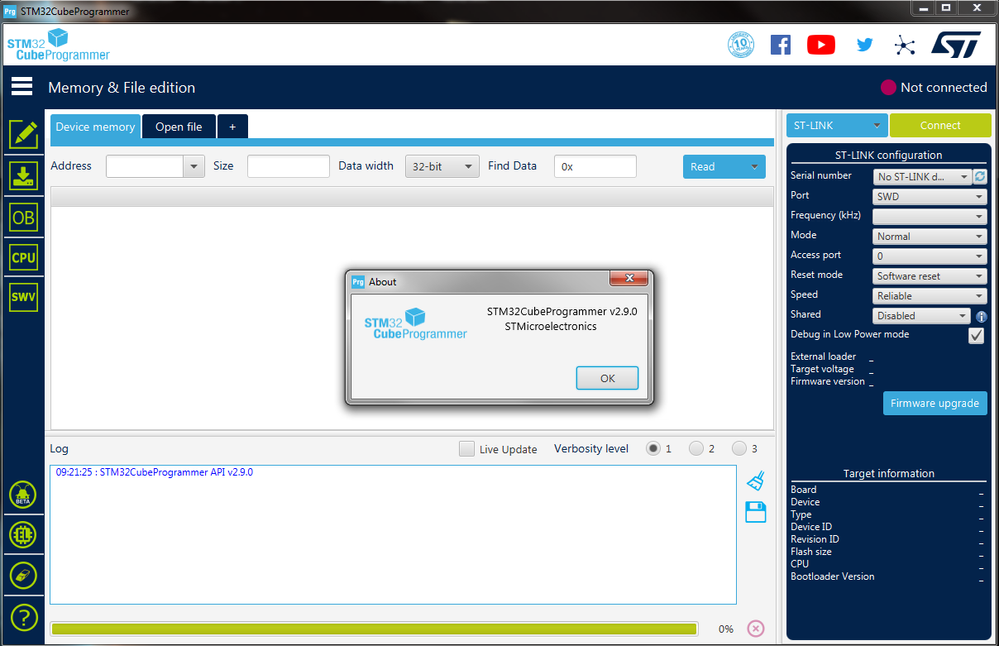
Task: Save the log with disk icon
Action: 756,512
